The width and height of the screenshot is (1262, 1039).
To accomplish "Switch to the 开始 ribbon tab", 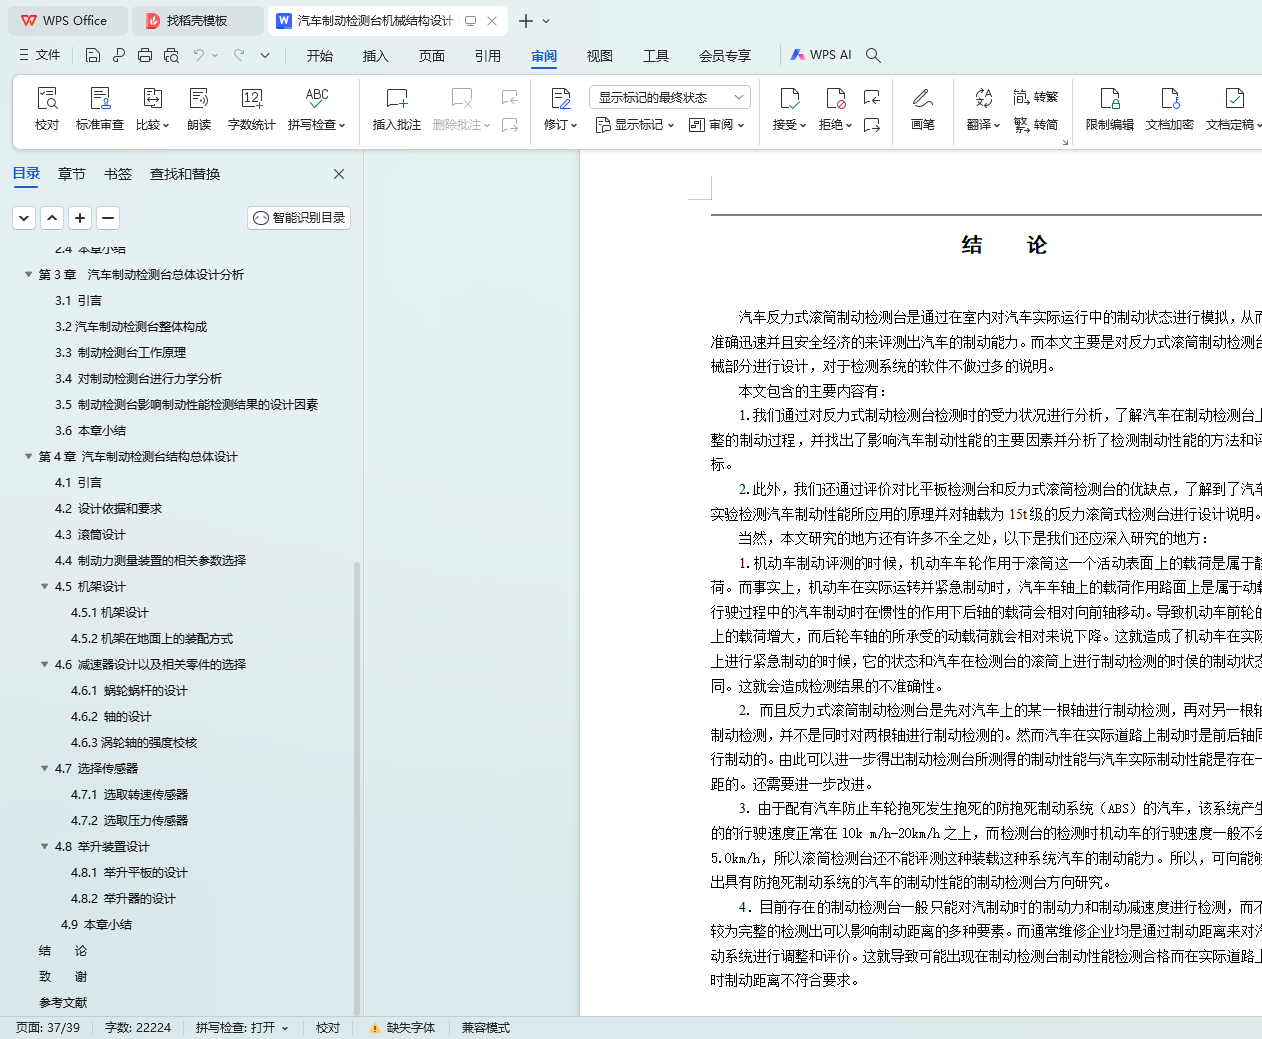I will pyautogui.click(x=320, y=56).
